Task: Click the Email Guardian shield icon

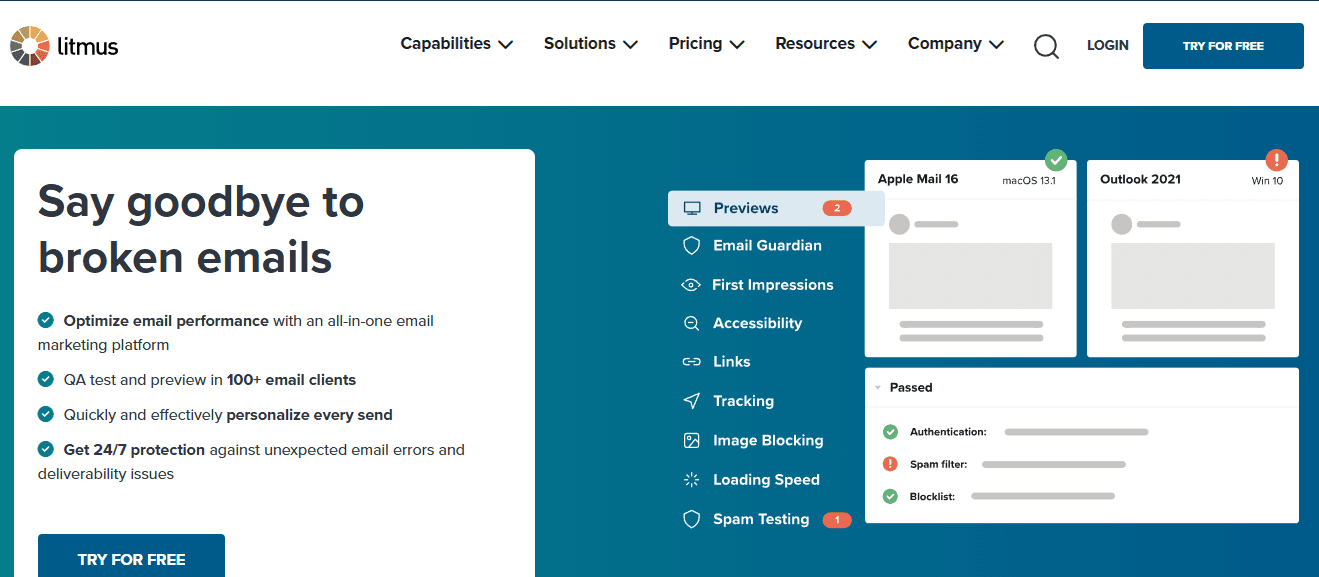Action: pyautogui.click(x=690, y=245)
